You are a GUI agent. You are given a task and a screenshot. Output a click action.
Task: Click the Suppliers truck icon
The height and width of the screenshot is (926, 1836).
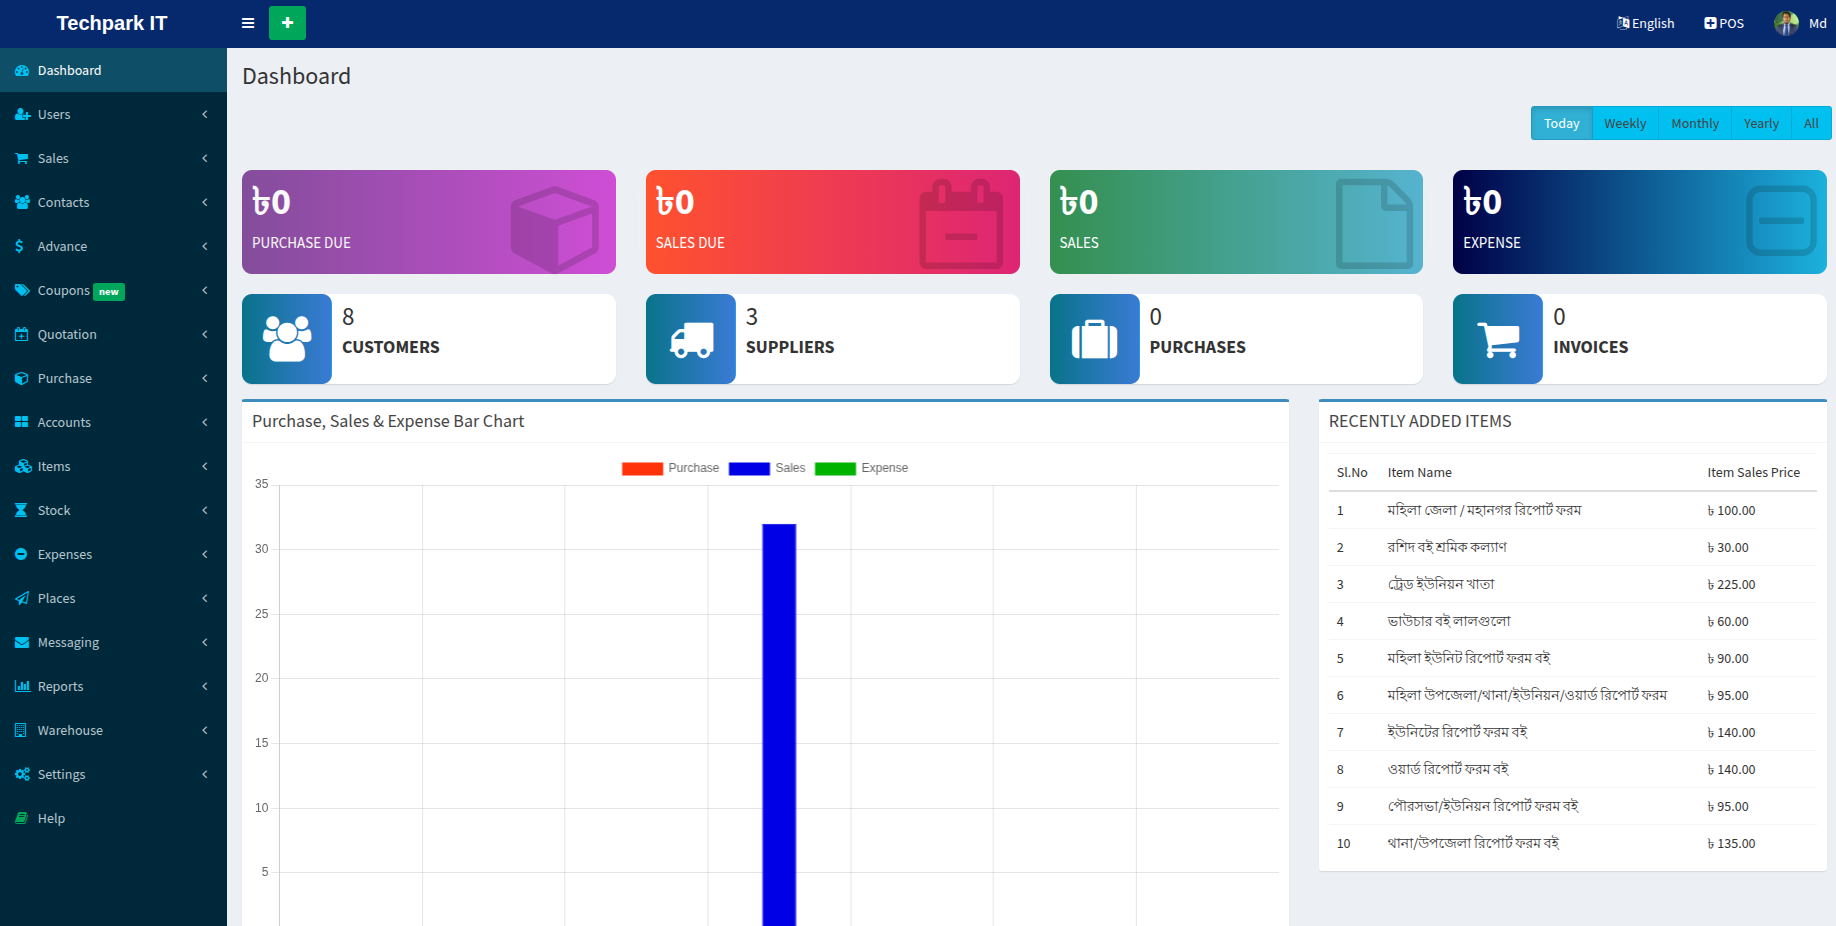click(x=690, y=338)
